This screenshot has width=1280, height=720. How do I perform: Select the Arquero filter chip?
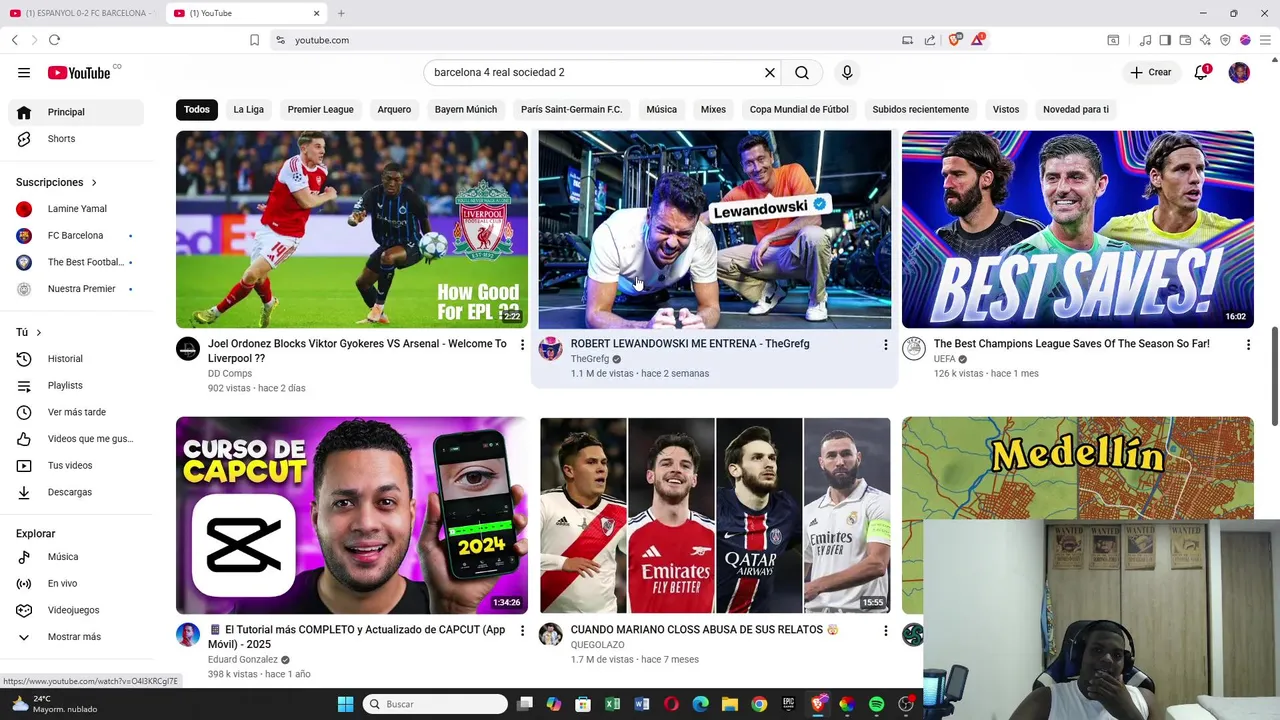tap(394, 109)
